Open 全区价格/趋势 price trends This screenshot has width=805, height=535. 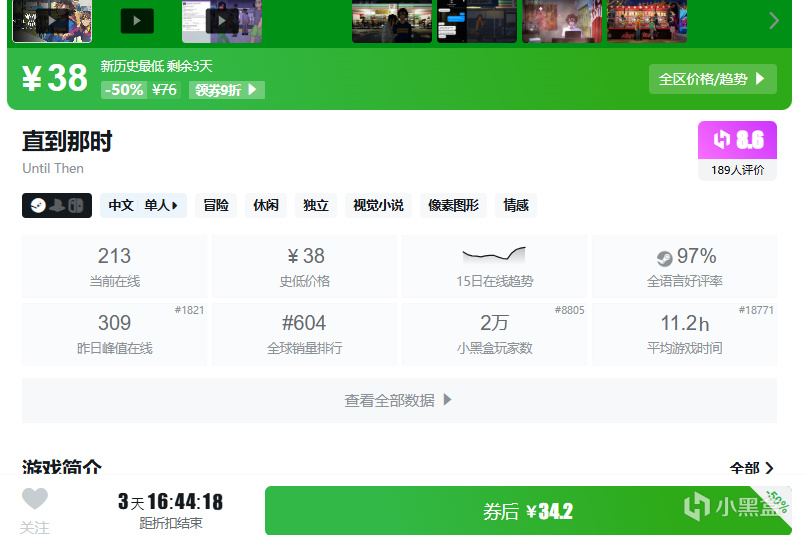tap(713, 79)
